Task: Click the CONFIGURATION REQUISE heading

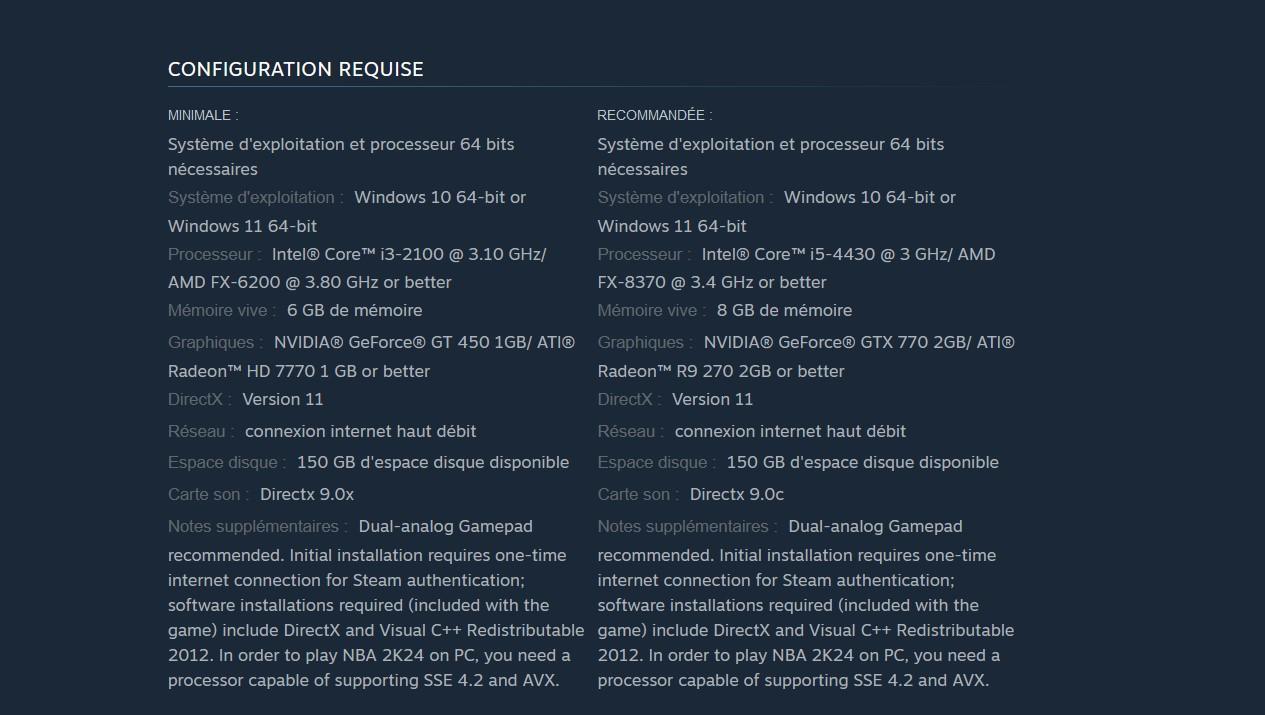Action: [295, 69]
